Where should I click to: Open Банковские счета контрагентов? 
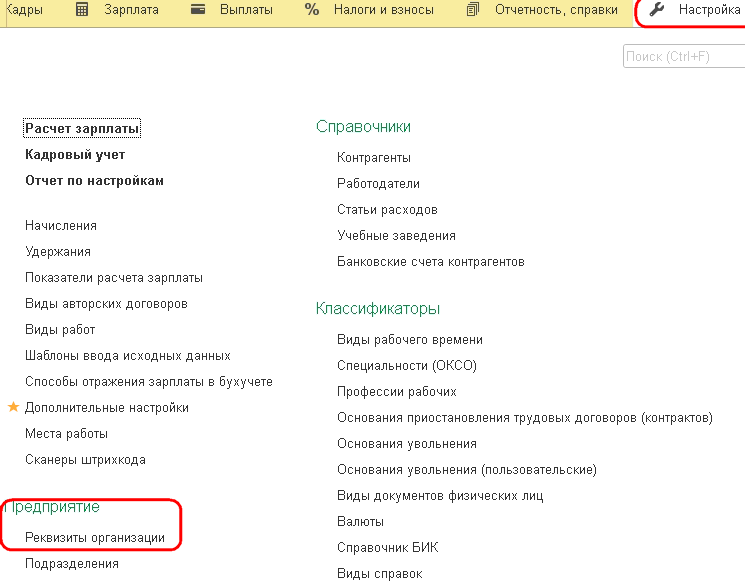(x=431, y=262)
